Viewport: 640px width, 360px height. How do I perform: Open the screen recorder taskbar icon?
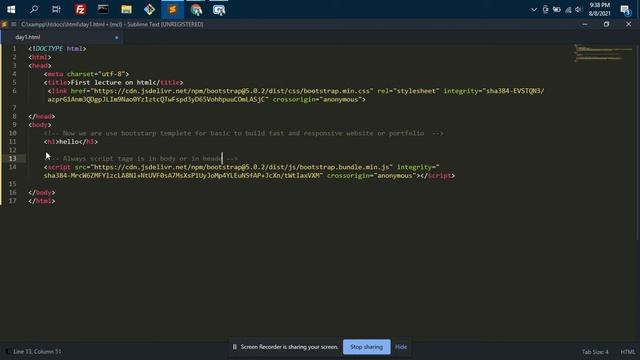coord(219,9)
